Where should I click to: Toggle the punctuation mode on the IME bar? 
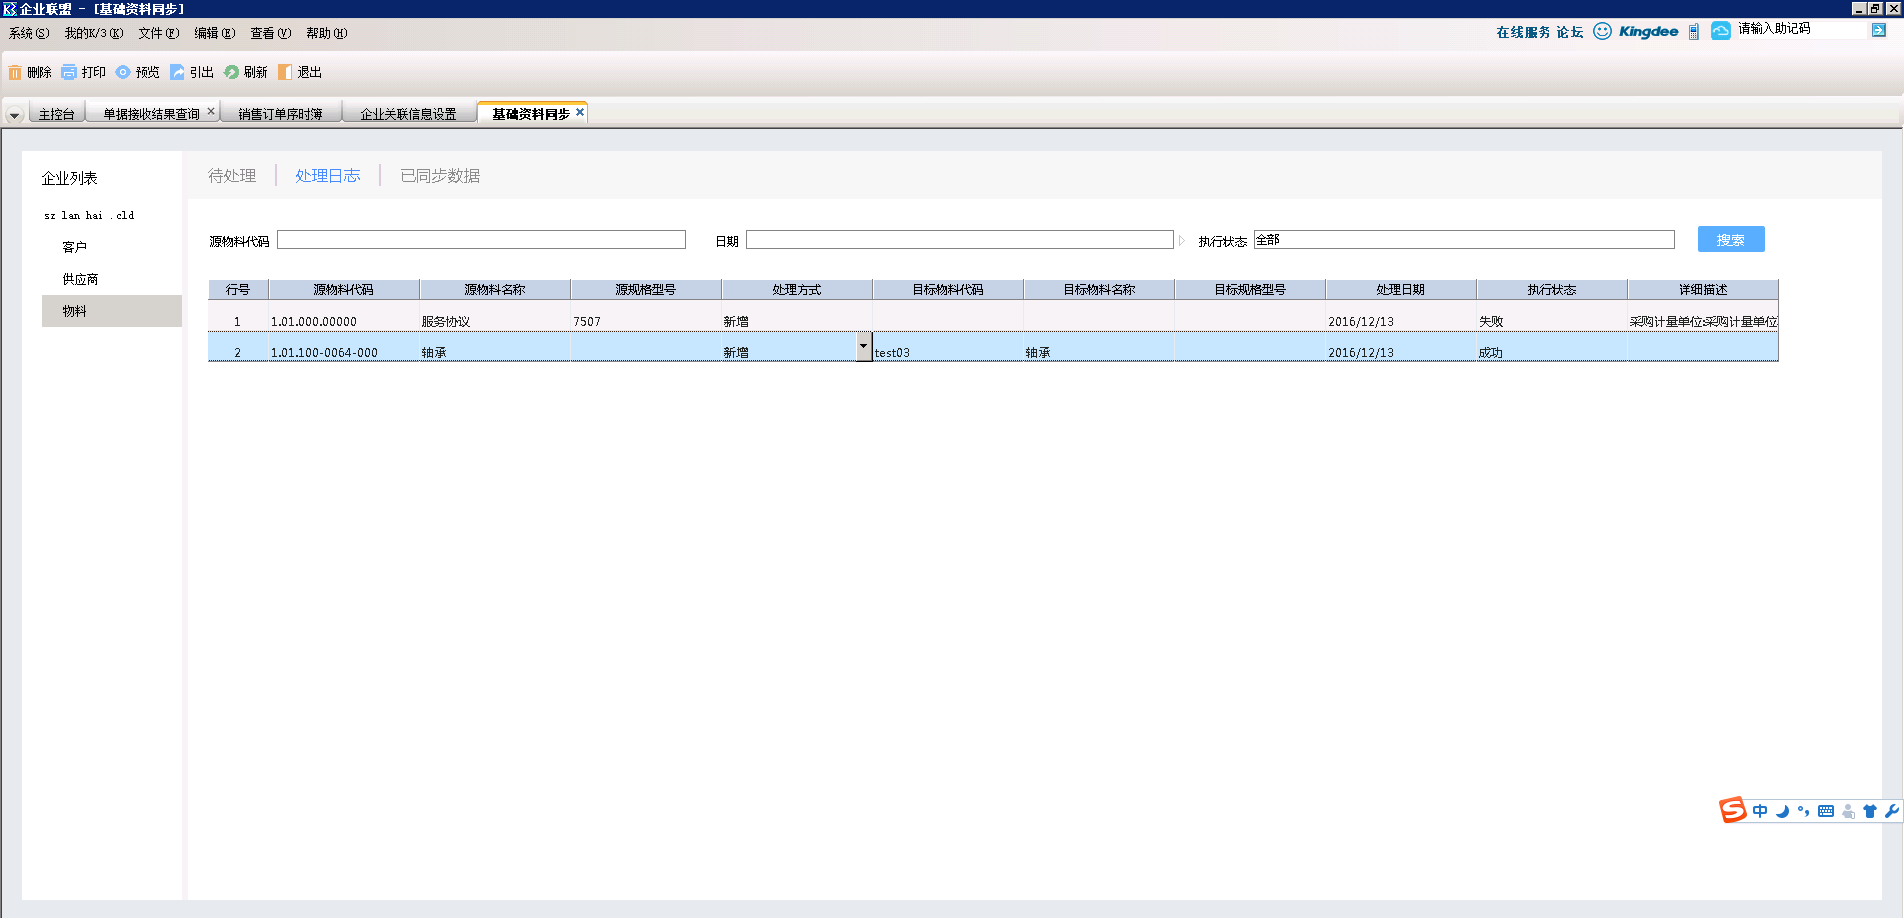[1803, 811]
